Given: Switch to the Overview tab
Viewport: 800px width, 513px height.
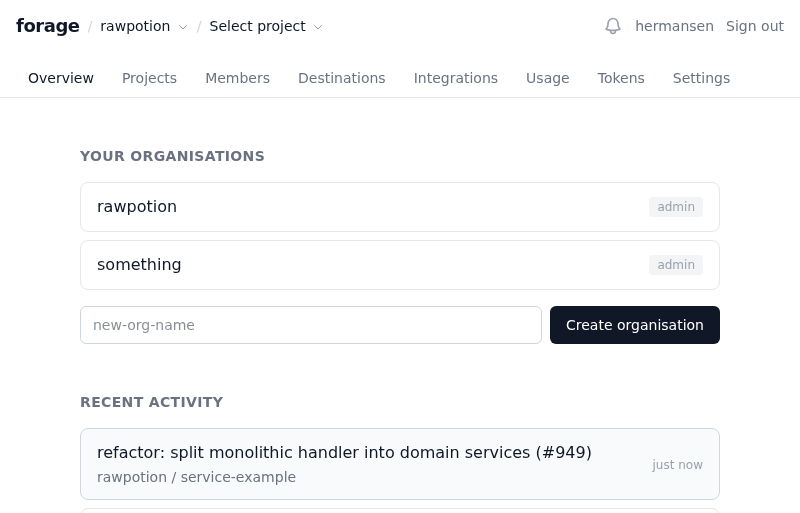Looking at the screenshot, I should tap(61, 78).
